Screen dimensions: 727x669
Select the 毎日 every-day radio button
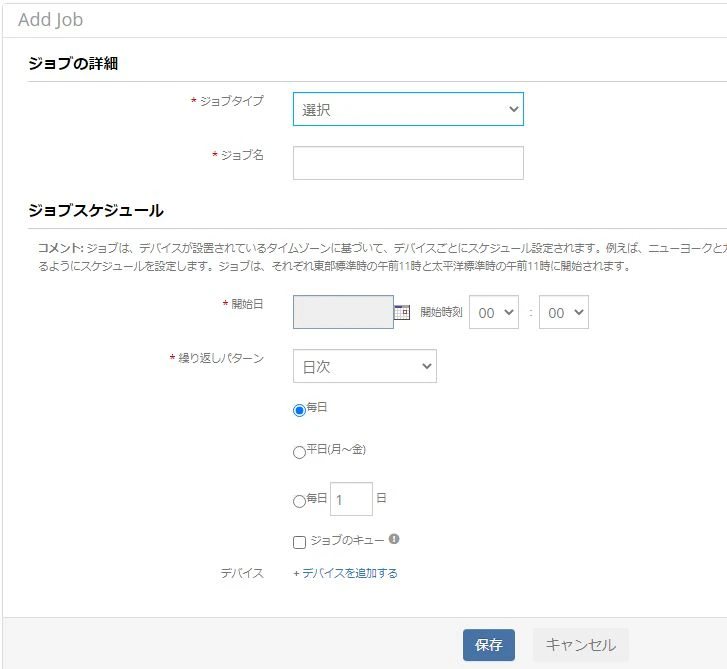pyautogui.click(x=300, y=410)
